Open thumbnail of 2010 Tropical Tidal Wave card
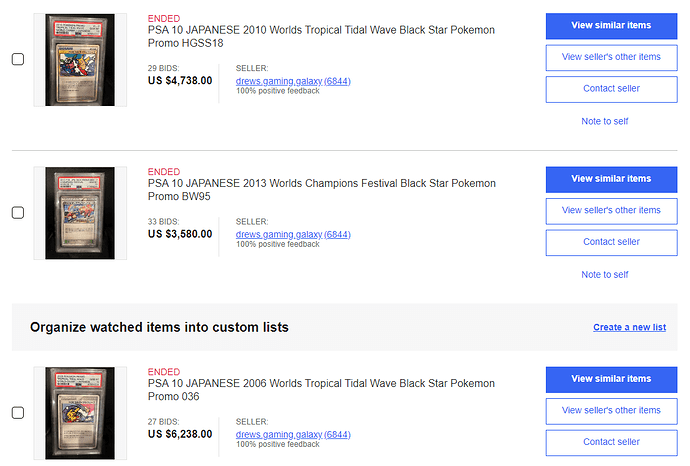This screenshot has height=466, width=690. (80, 60)
